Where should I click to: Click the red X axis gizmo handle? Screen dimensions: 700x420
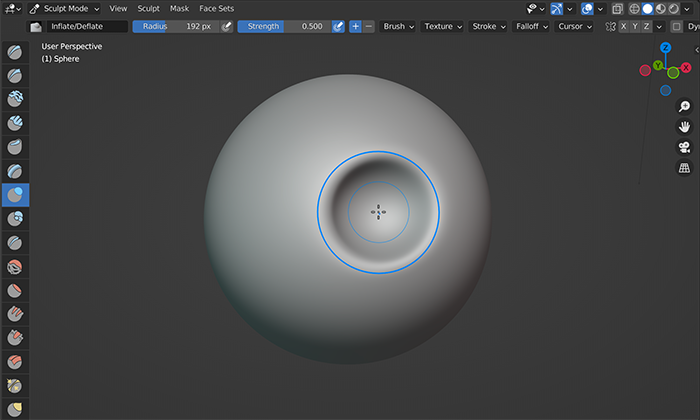tap(686, 68)
